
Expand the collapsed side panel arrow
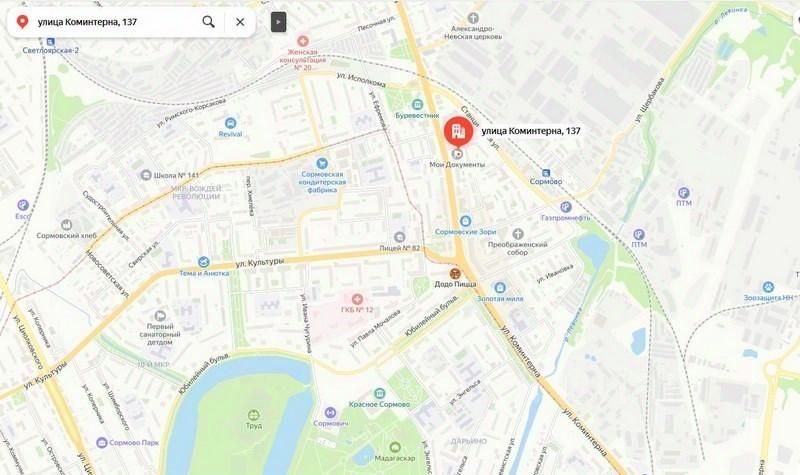click(278, 22)
